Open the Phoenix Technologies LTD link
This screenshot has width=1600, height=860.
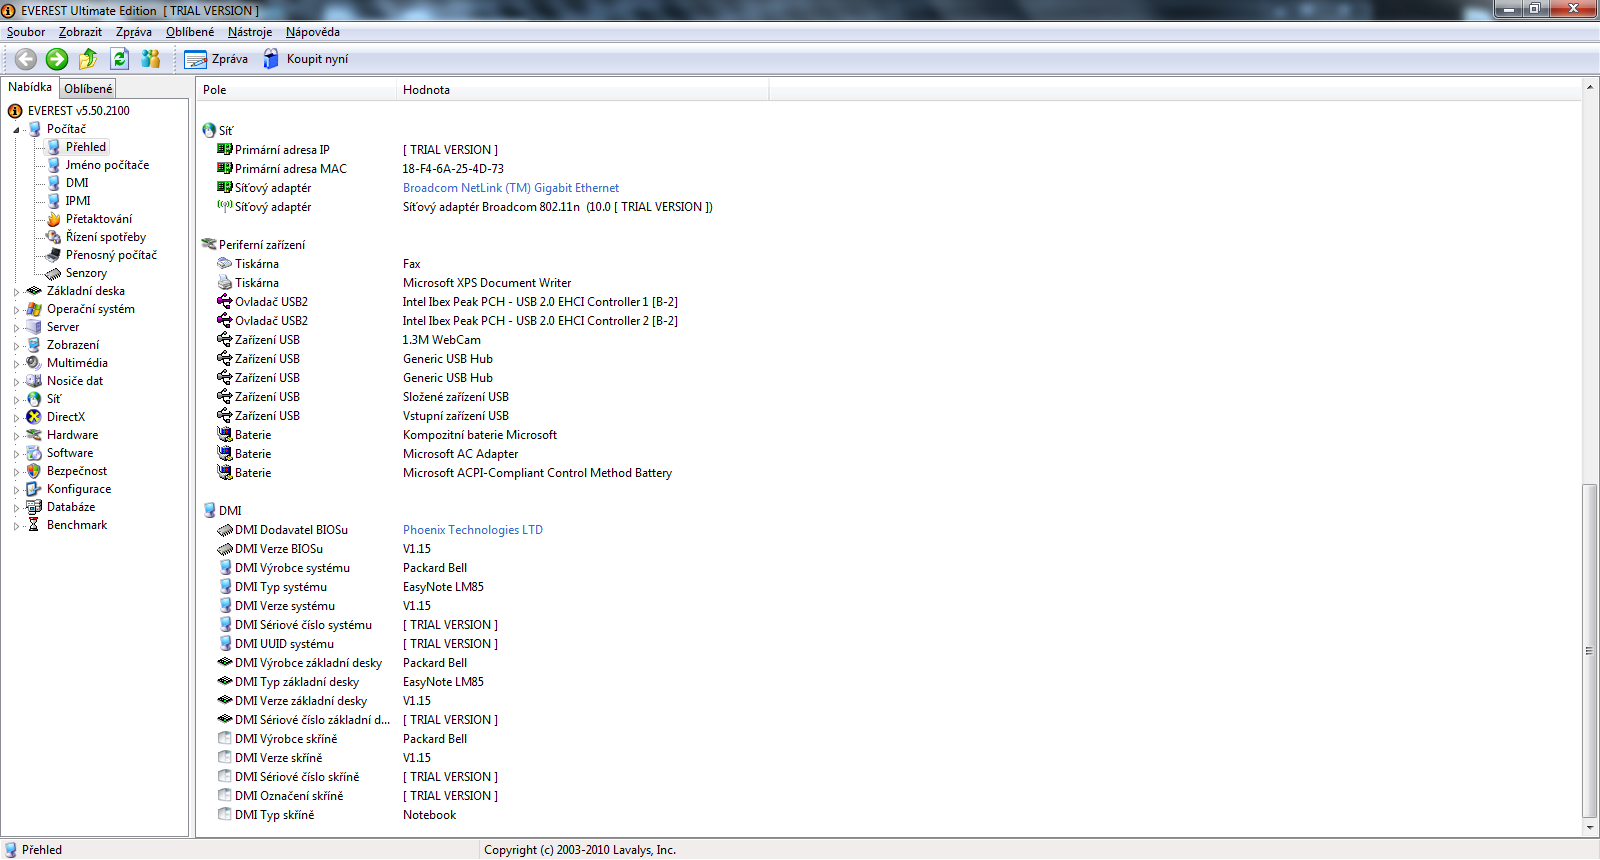click(473, 530)
